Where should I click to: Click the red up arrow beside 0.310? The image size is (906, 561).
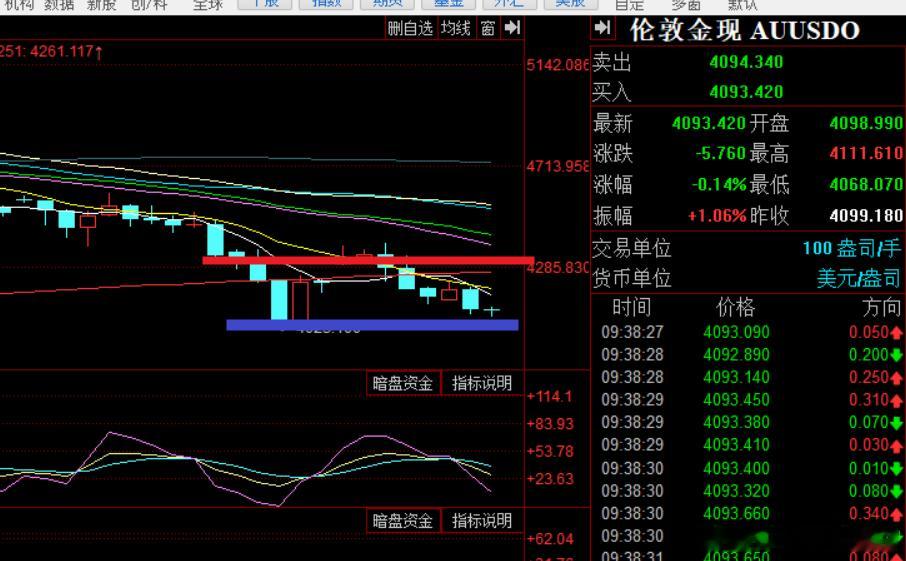(897, 400)
